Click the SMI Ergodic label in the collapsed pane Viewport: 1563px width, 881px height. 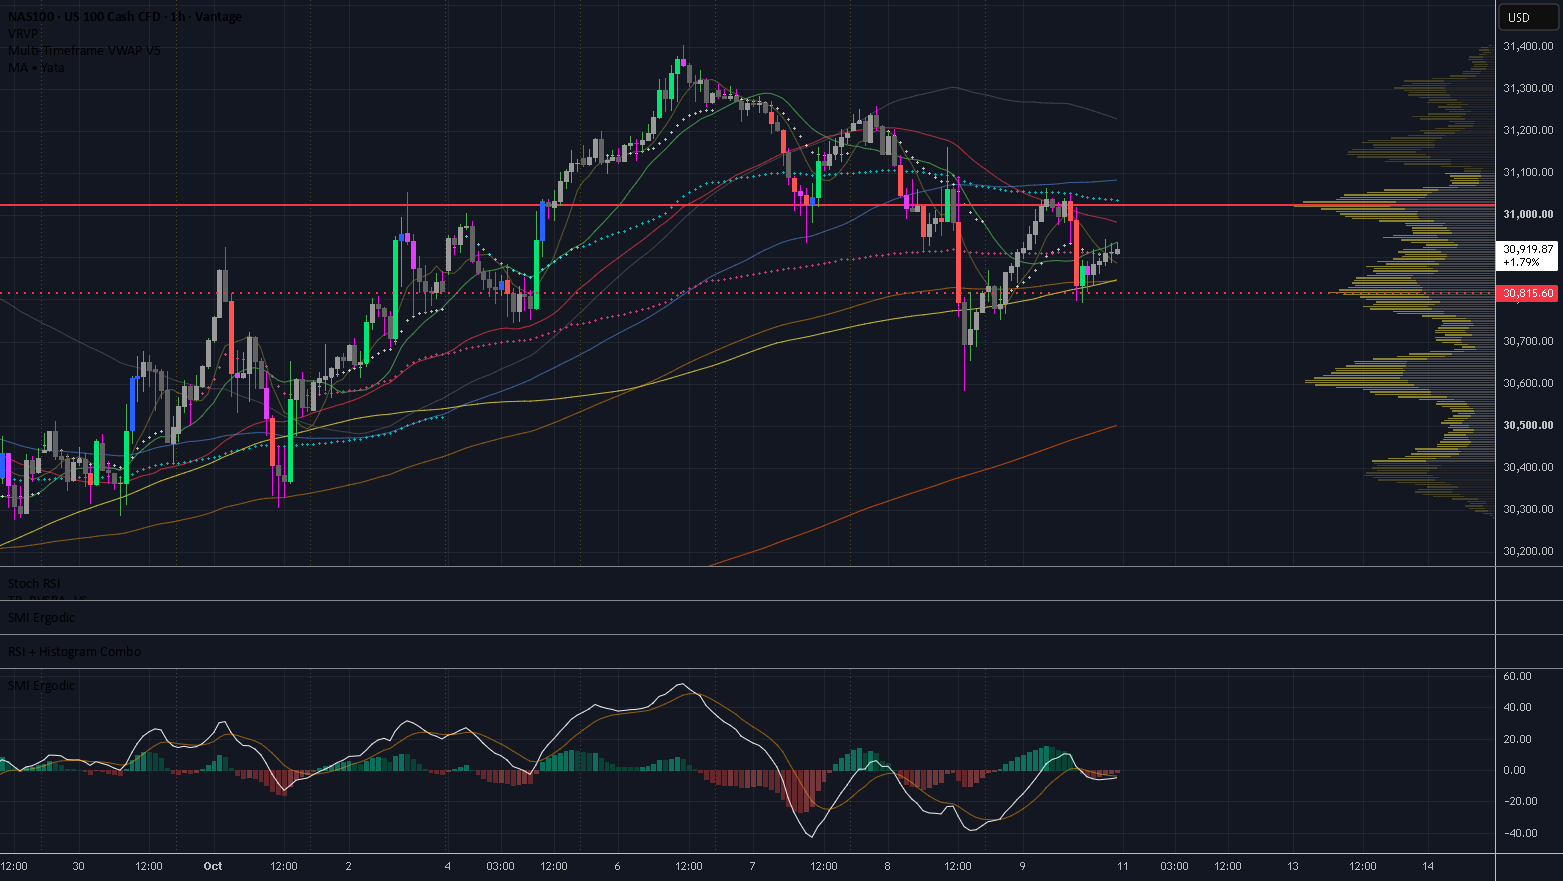(x=42, y=617)
